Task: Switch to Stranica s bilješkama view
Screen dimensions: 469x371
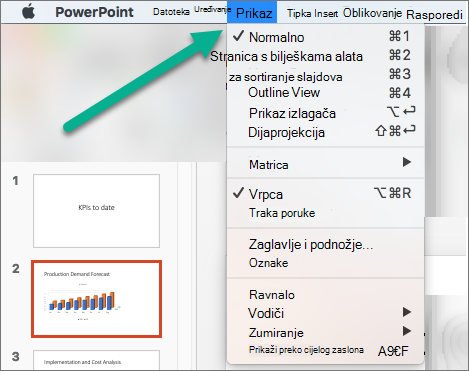Action: pyautogui.click(x=325, y=56)
